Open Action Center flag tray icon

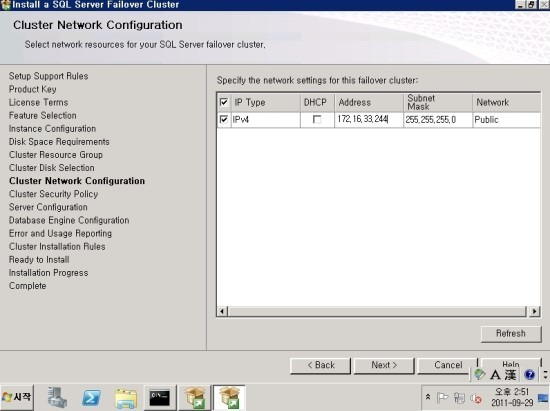point(442,398)
